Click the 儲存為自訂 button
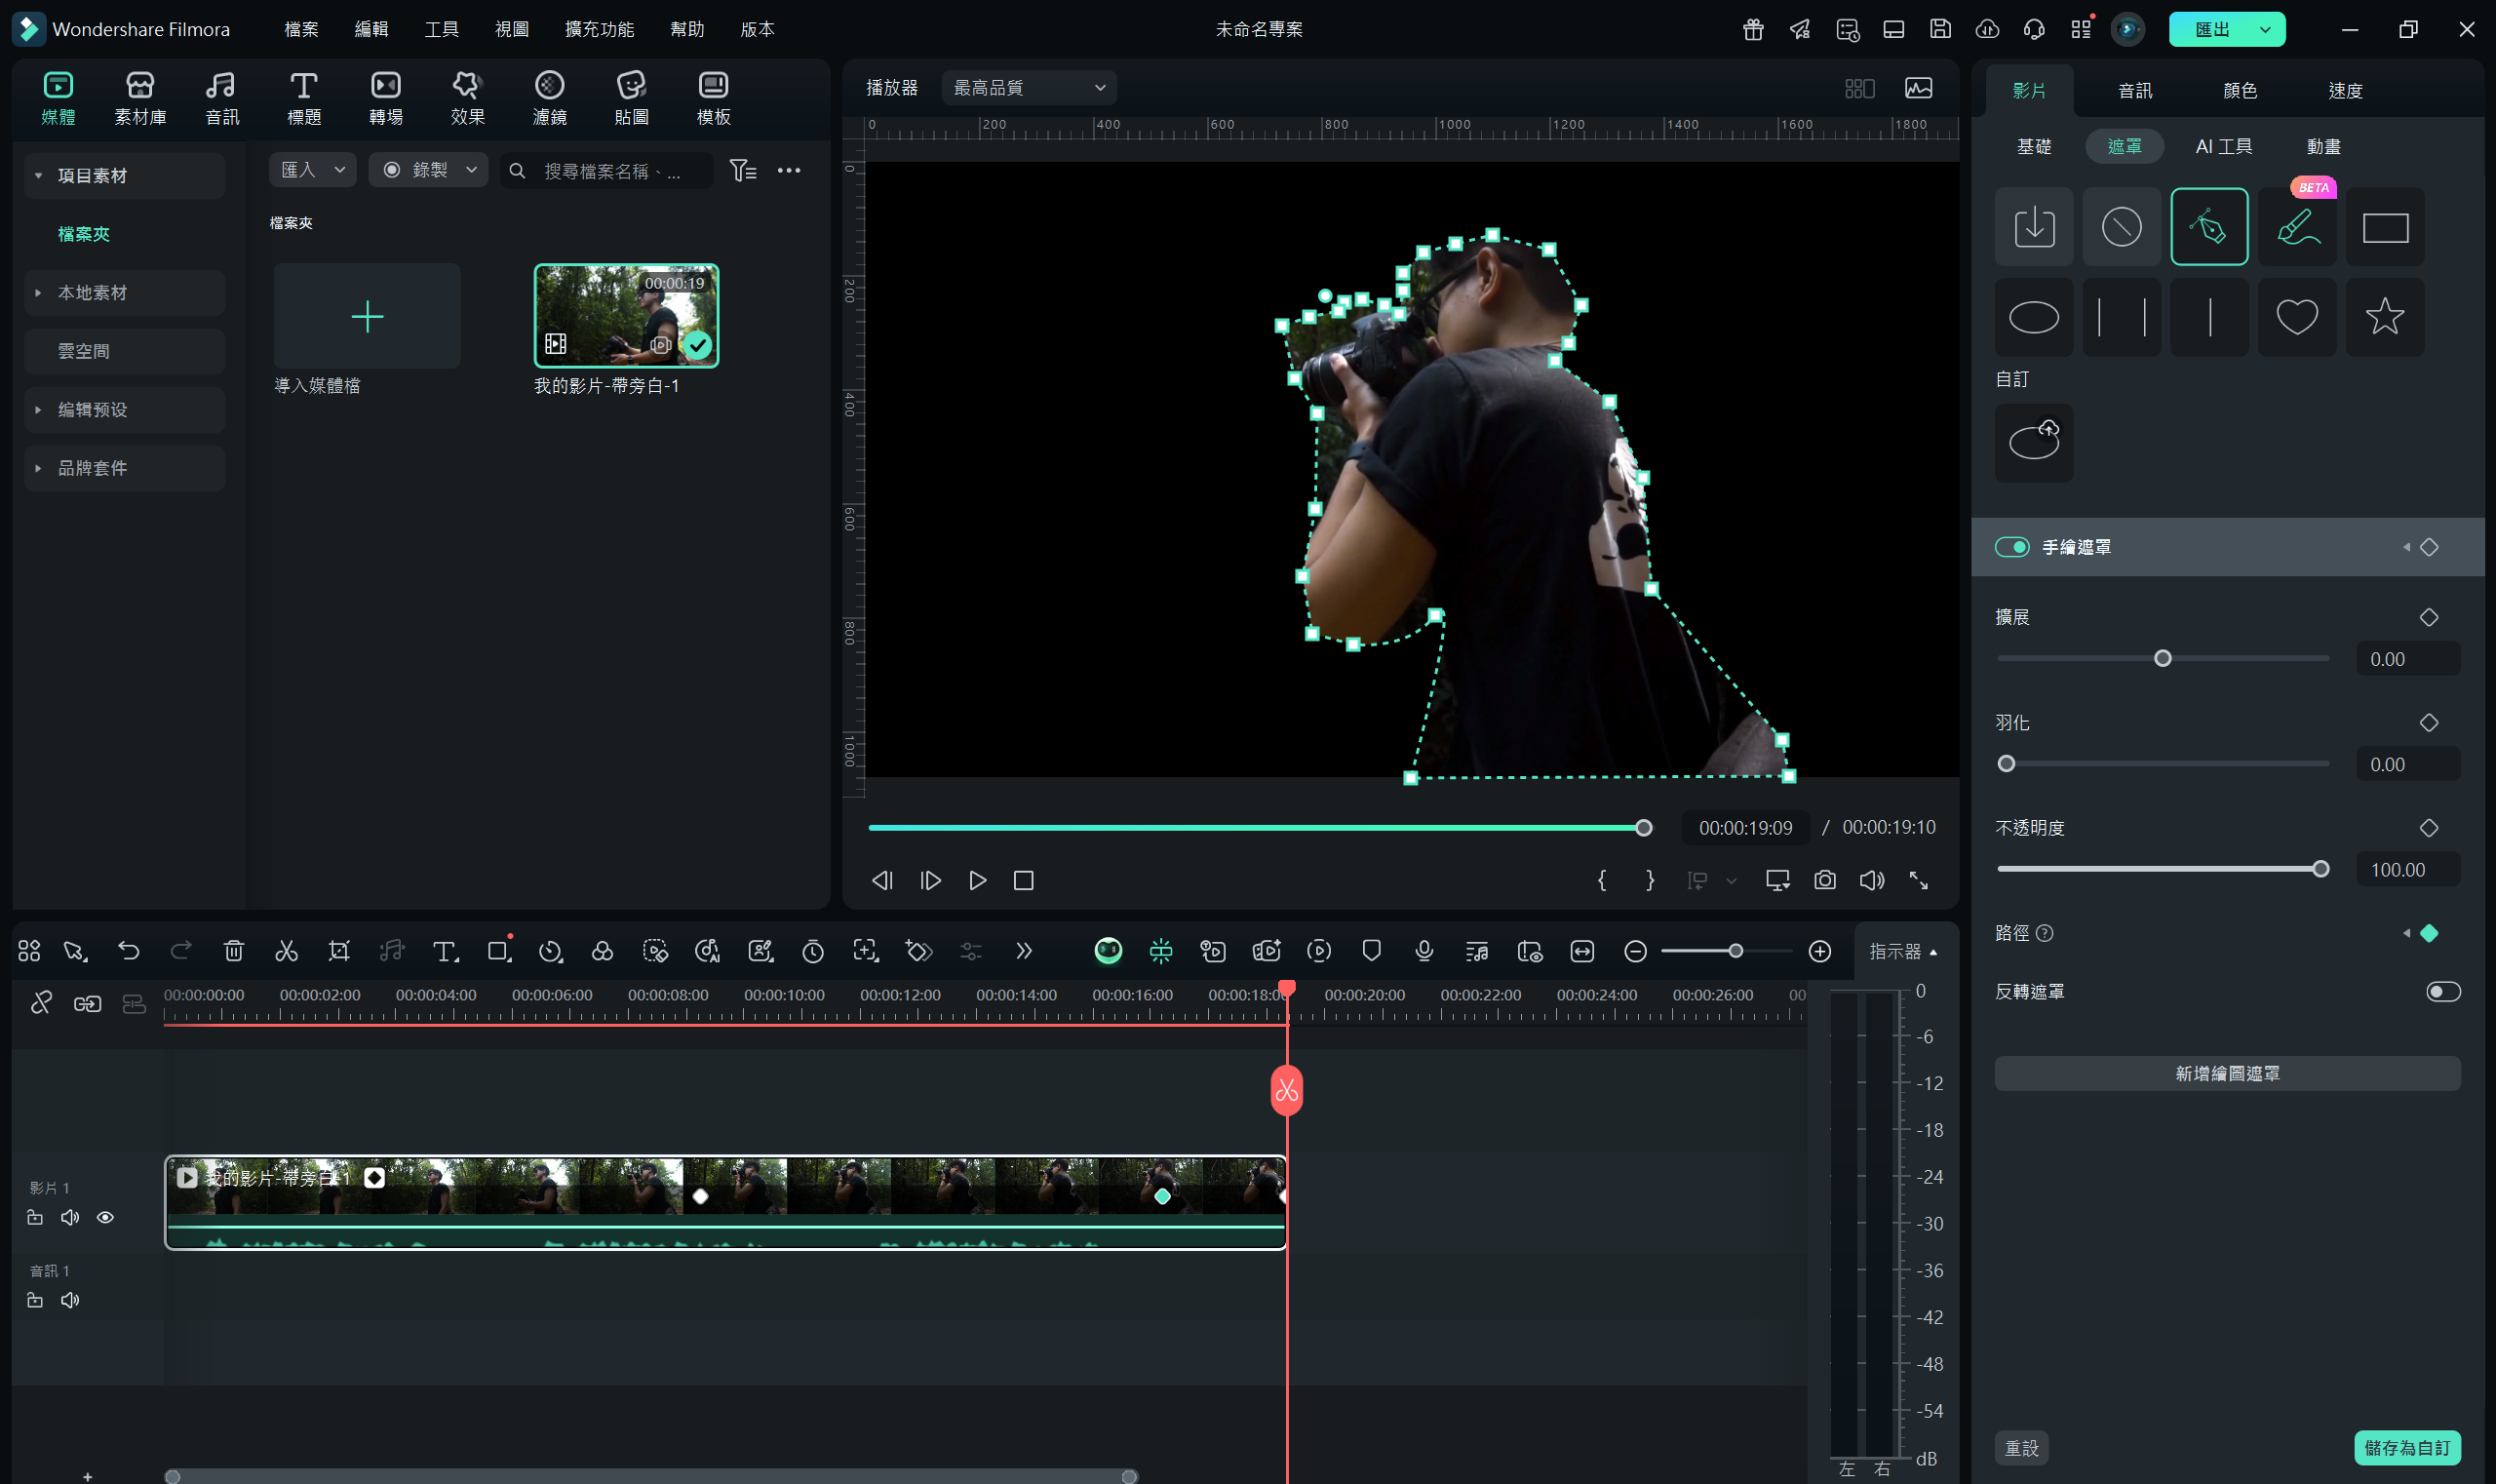2496x1484 pixels. pos(2406,1447)
